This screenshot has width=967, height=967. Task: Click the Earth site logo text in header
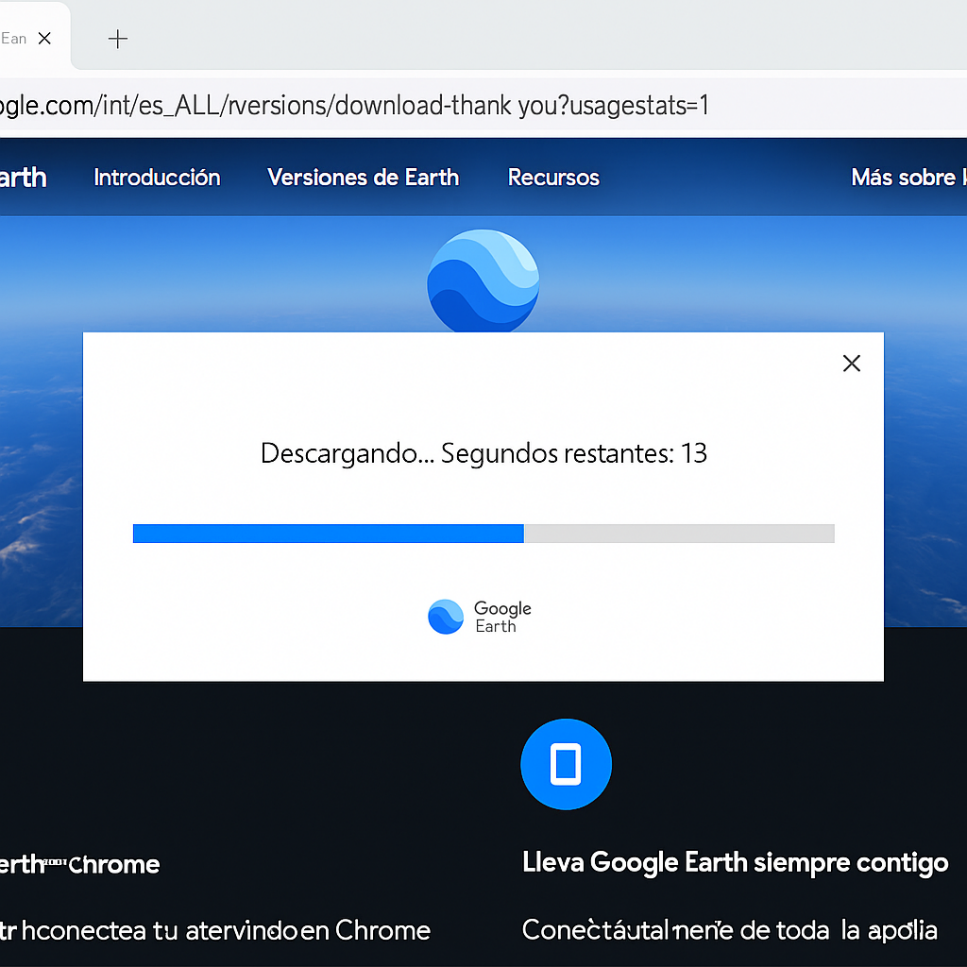pyautogui.click(x=23, y=178)
